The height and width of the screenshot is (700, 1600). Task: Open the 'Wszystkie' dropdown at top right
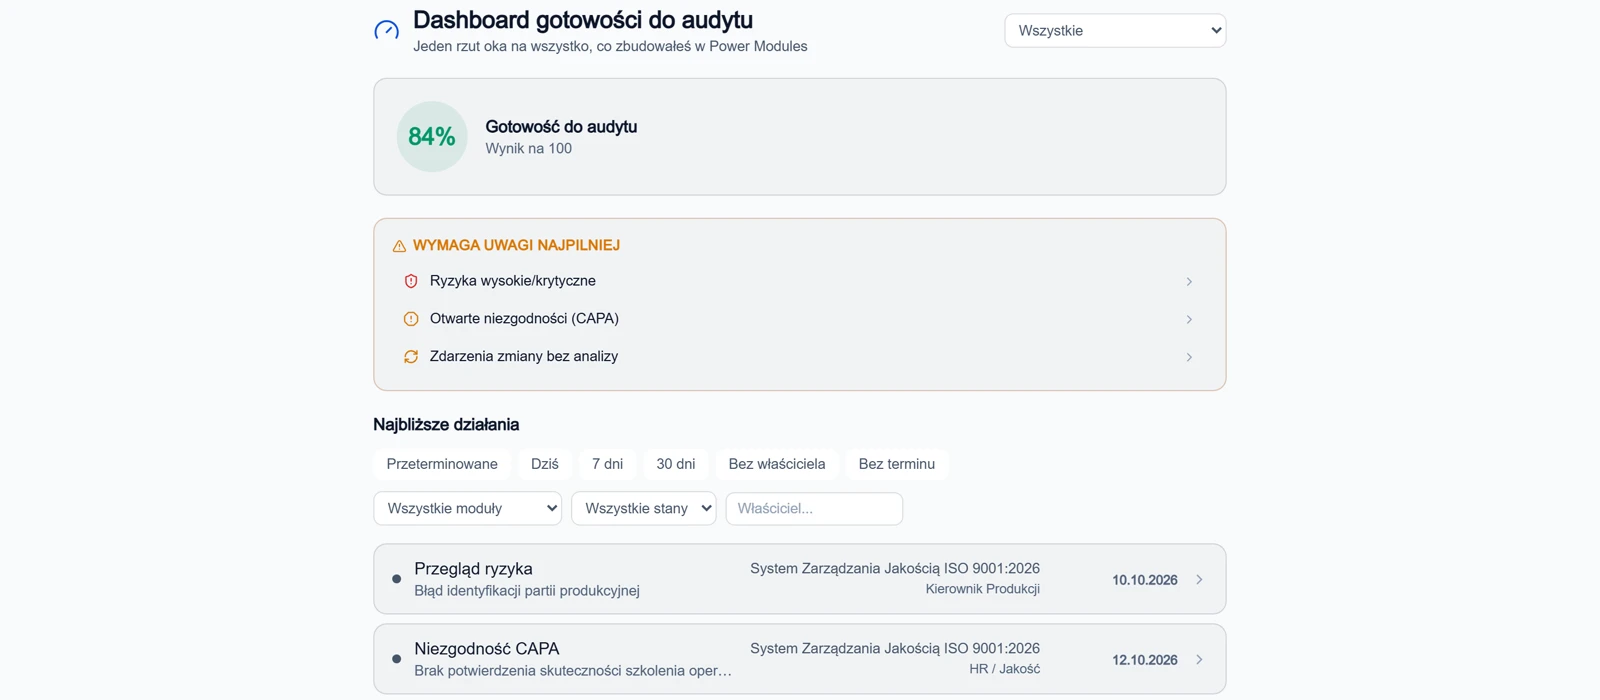1115,30
